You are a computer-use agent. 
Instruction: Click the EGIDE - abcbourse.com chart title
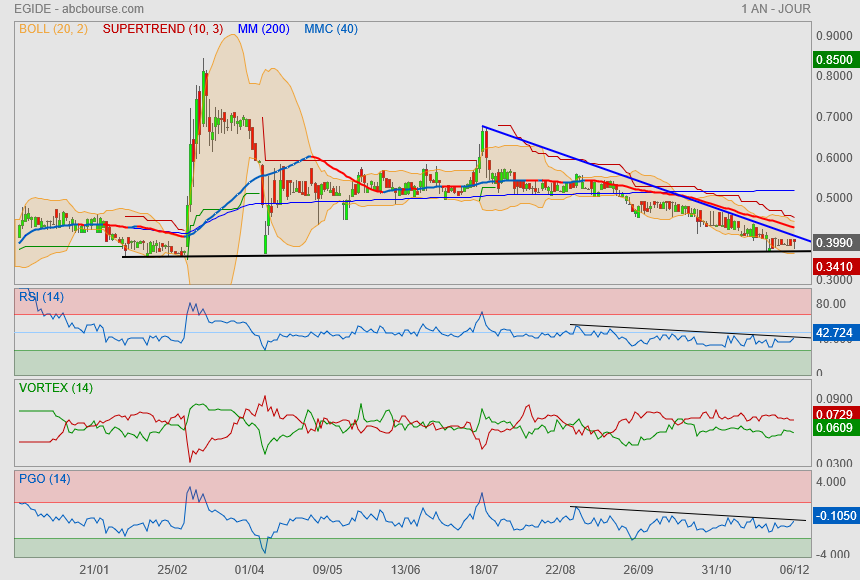(x=79, y=9)
